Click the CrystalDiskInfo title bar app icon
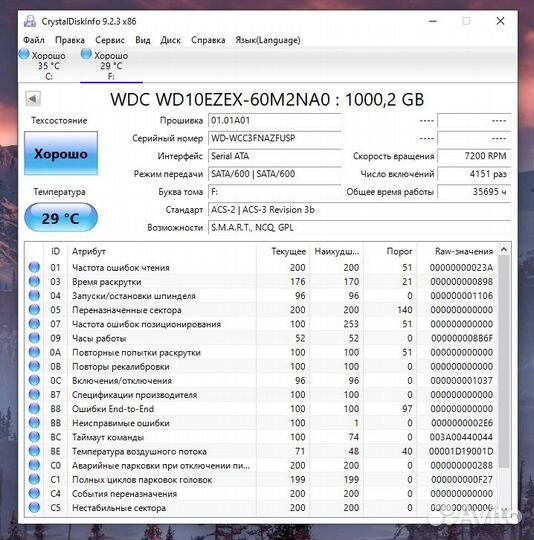534x540 pixels. [30, 21]
